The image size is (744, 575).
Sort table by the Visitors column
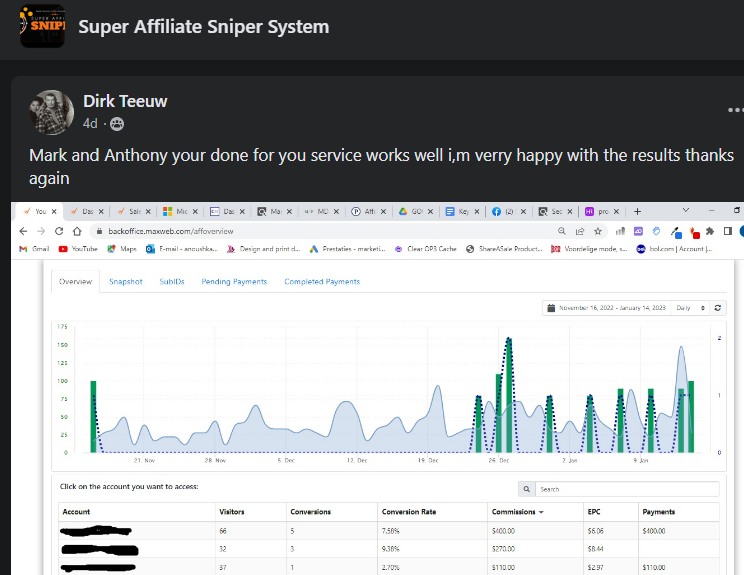tap(232, 512)
